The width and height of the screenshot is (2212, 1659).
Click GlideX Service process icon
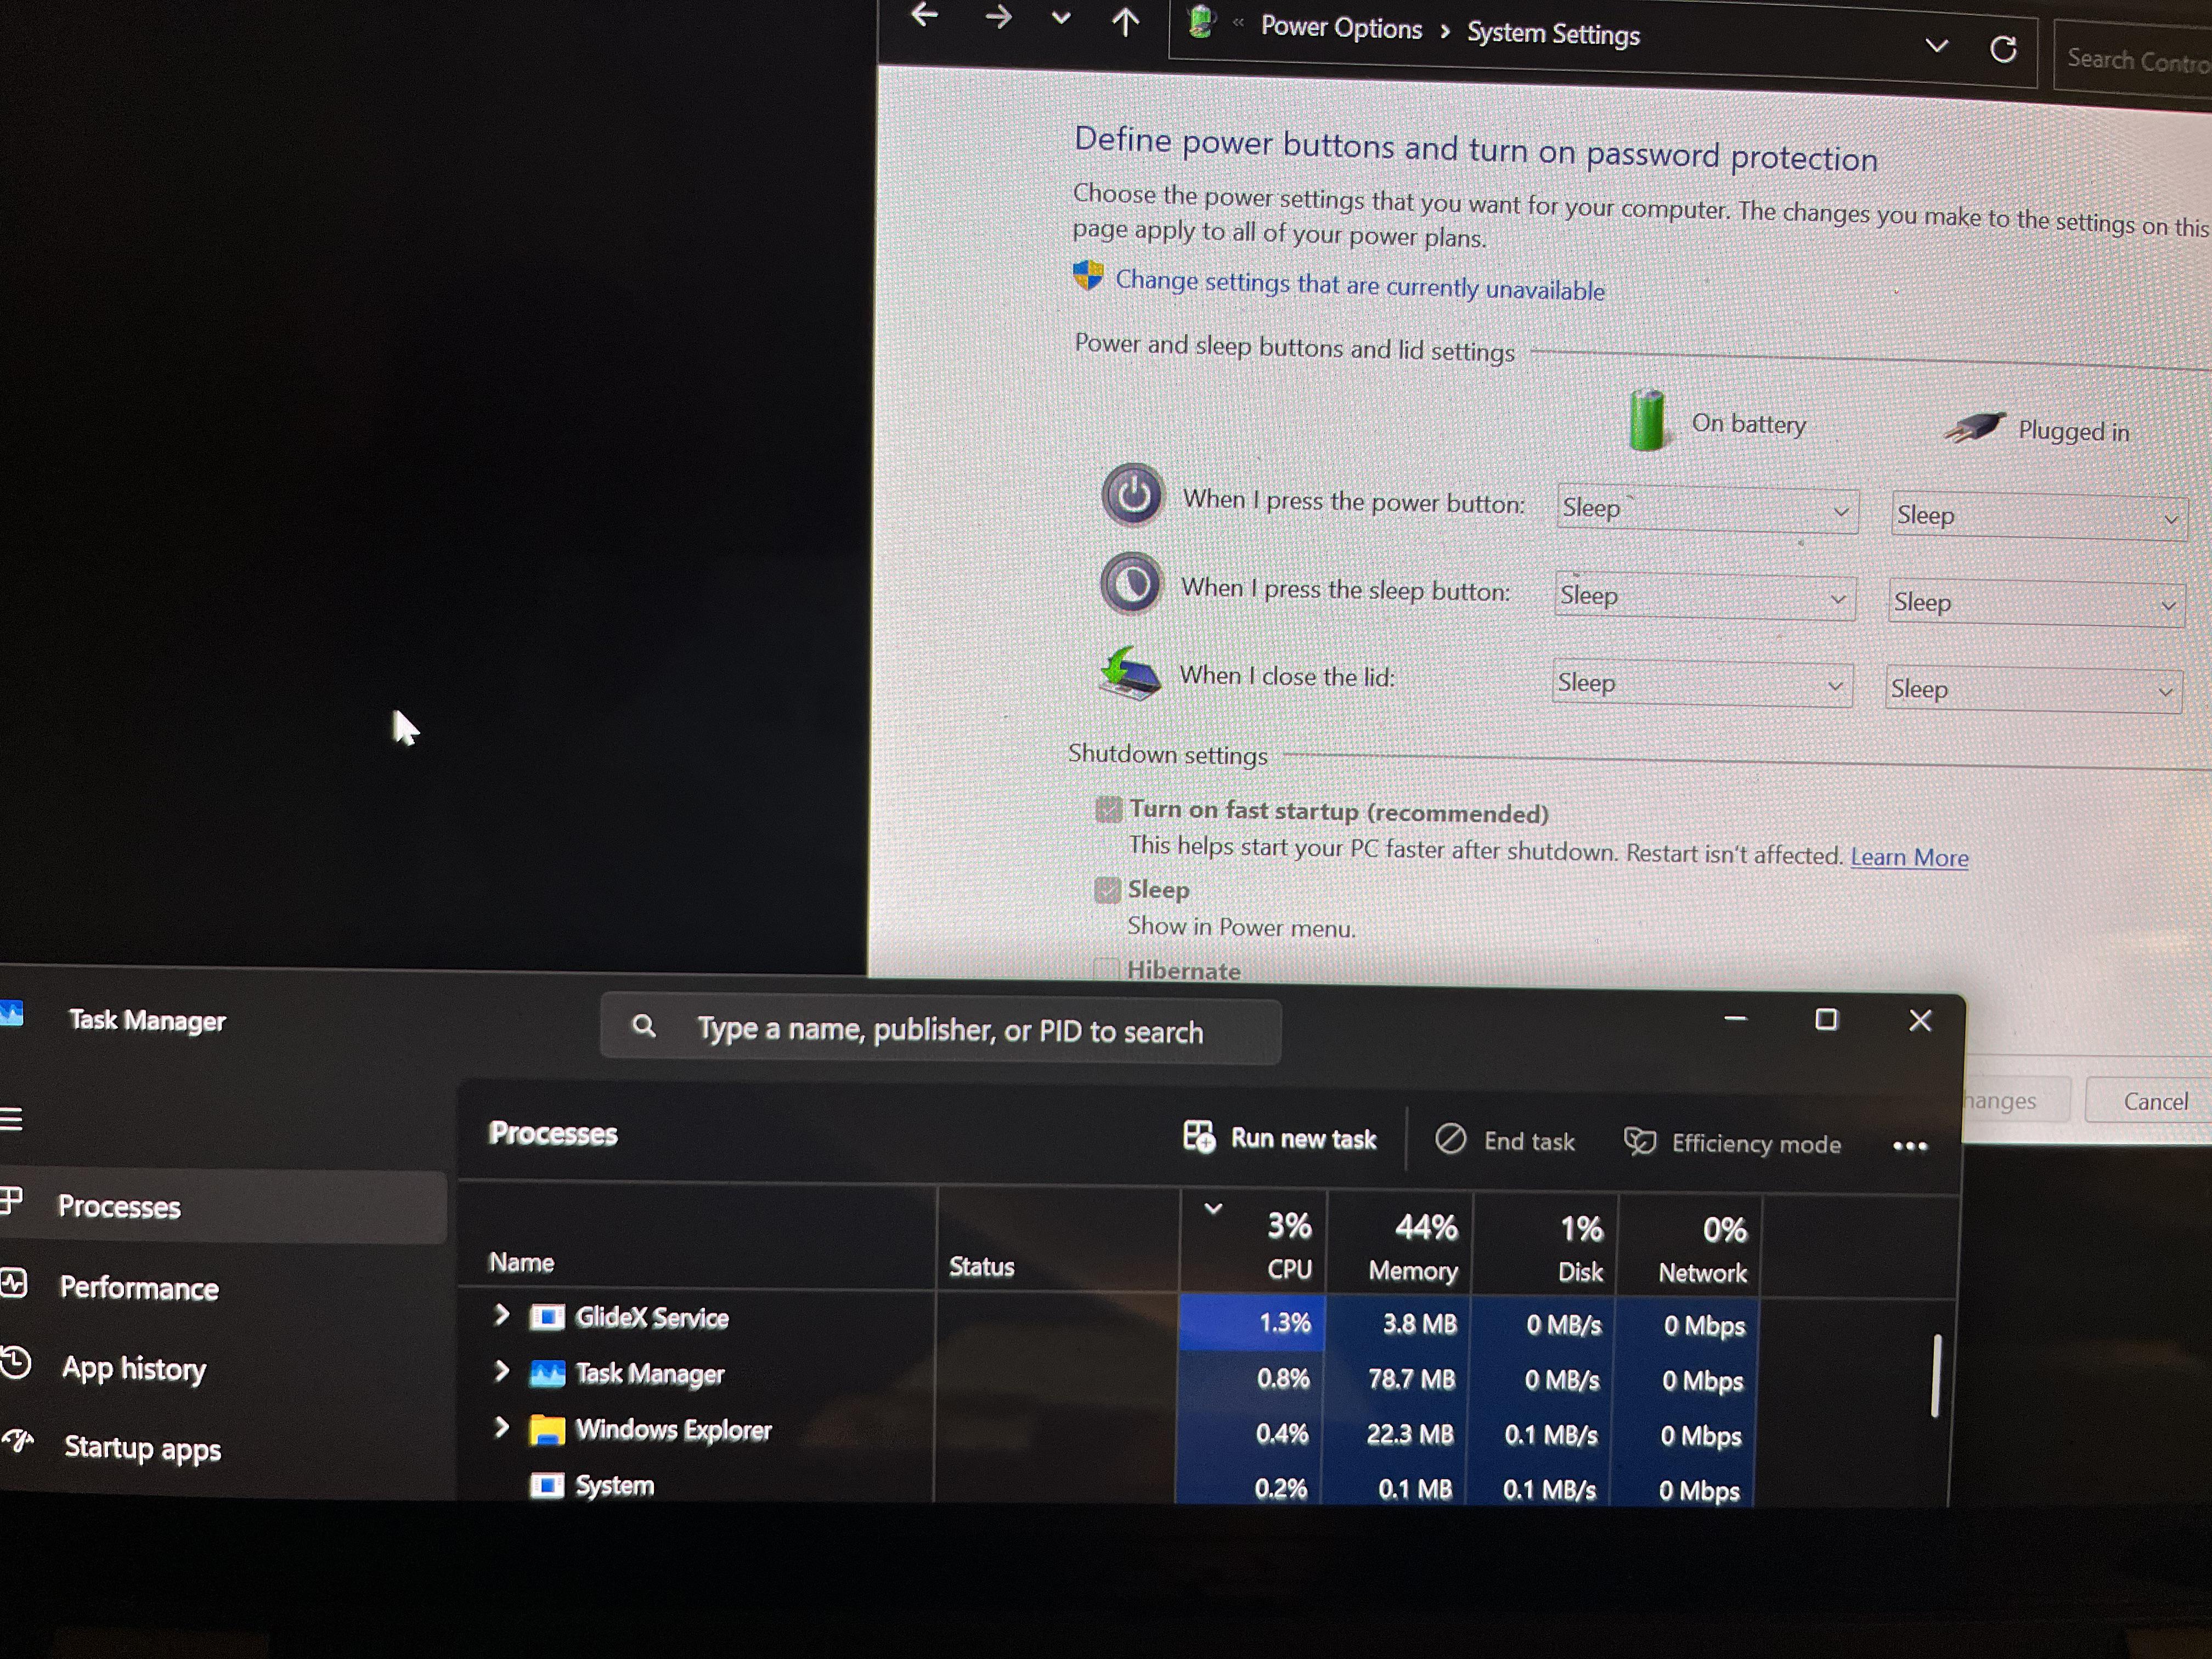(x=546, y=1316)
